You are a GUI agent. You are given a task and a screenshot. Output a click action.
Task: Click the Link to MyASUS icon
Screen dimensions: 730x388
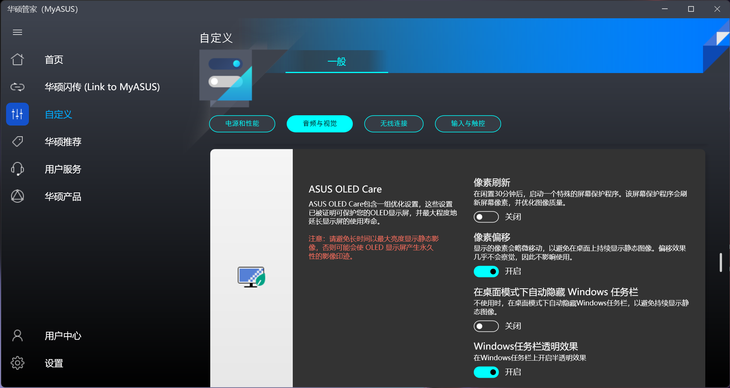click(x=17, y=87)
